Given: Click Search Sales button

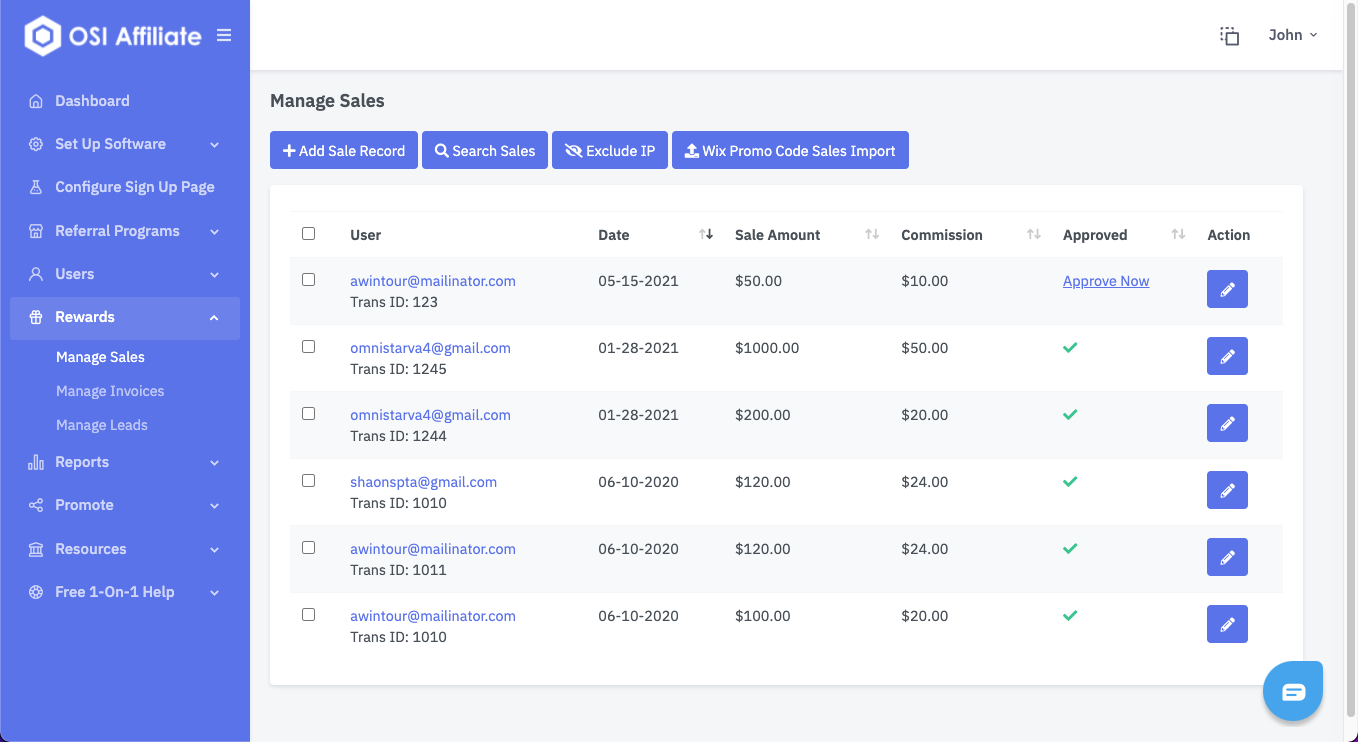Looking at the screenshot, I should point(485,150).
